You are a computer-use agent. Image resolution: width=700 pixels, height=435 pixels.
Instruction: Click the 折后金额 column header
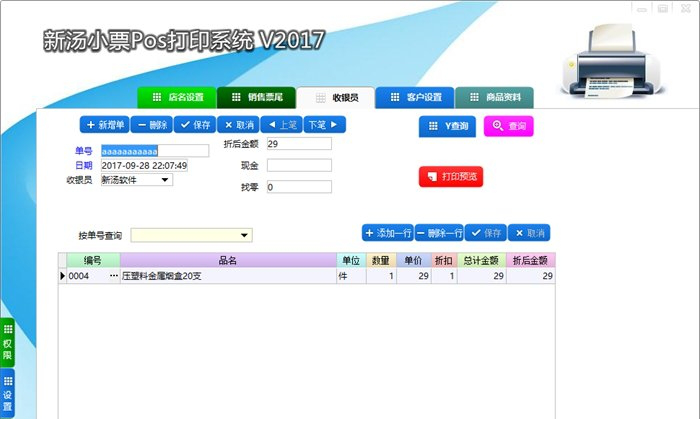point(530,260)
